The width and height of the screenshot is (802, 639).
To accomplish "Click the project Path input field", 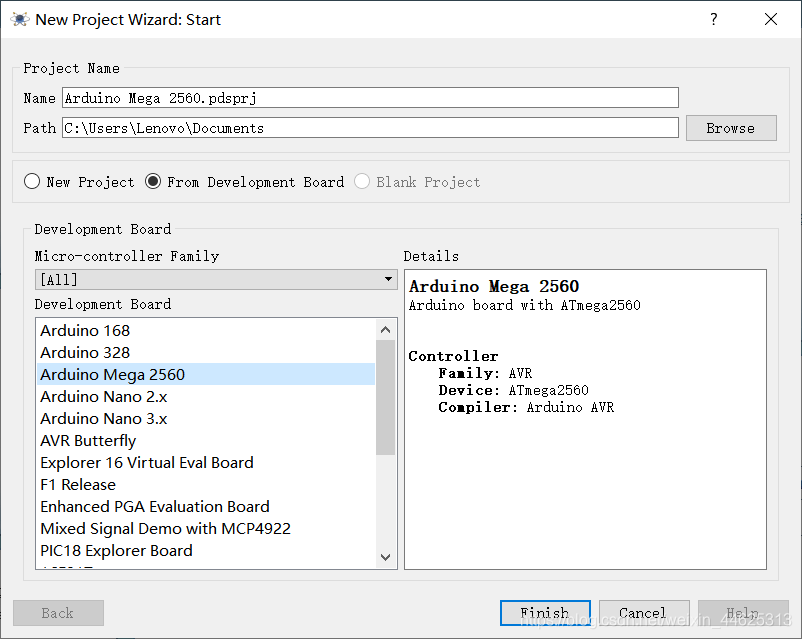I will [x=370, y=127].
